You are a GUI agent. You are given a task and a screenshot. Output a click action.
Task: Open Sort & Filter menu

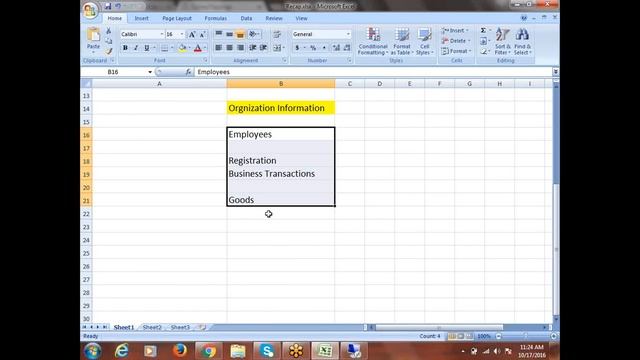[502, 41]
